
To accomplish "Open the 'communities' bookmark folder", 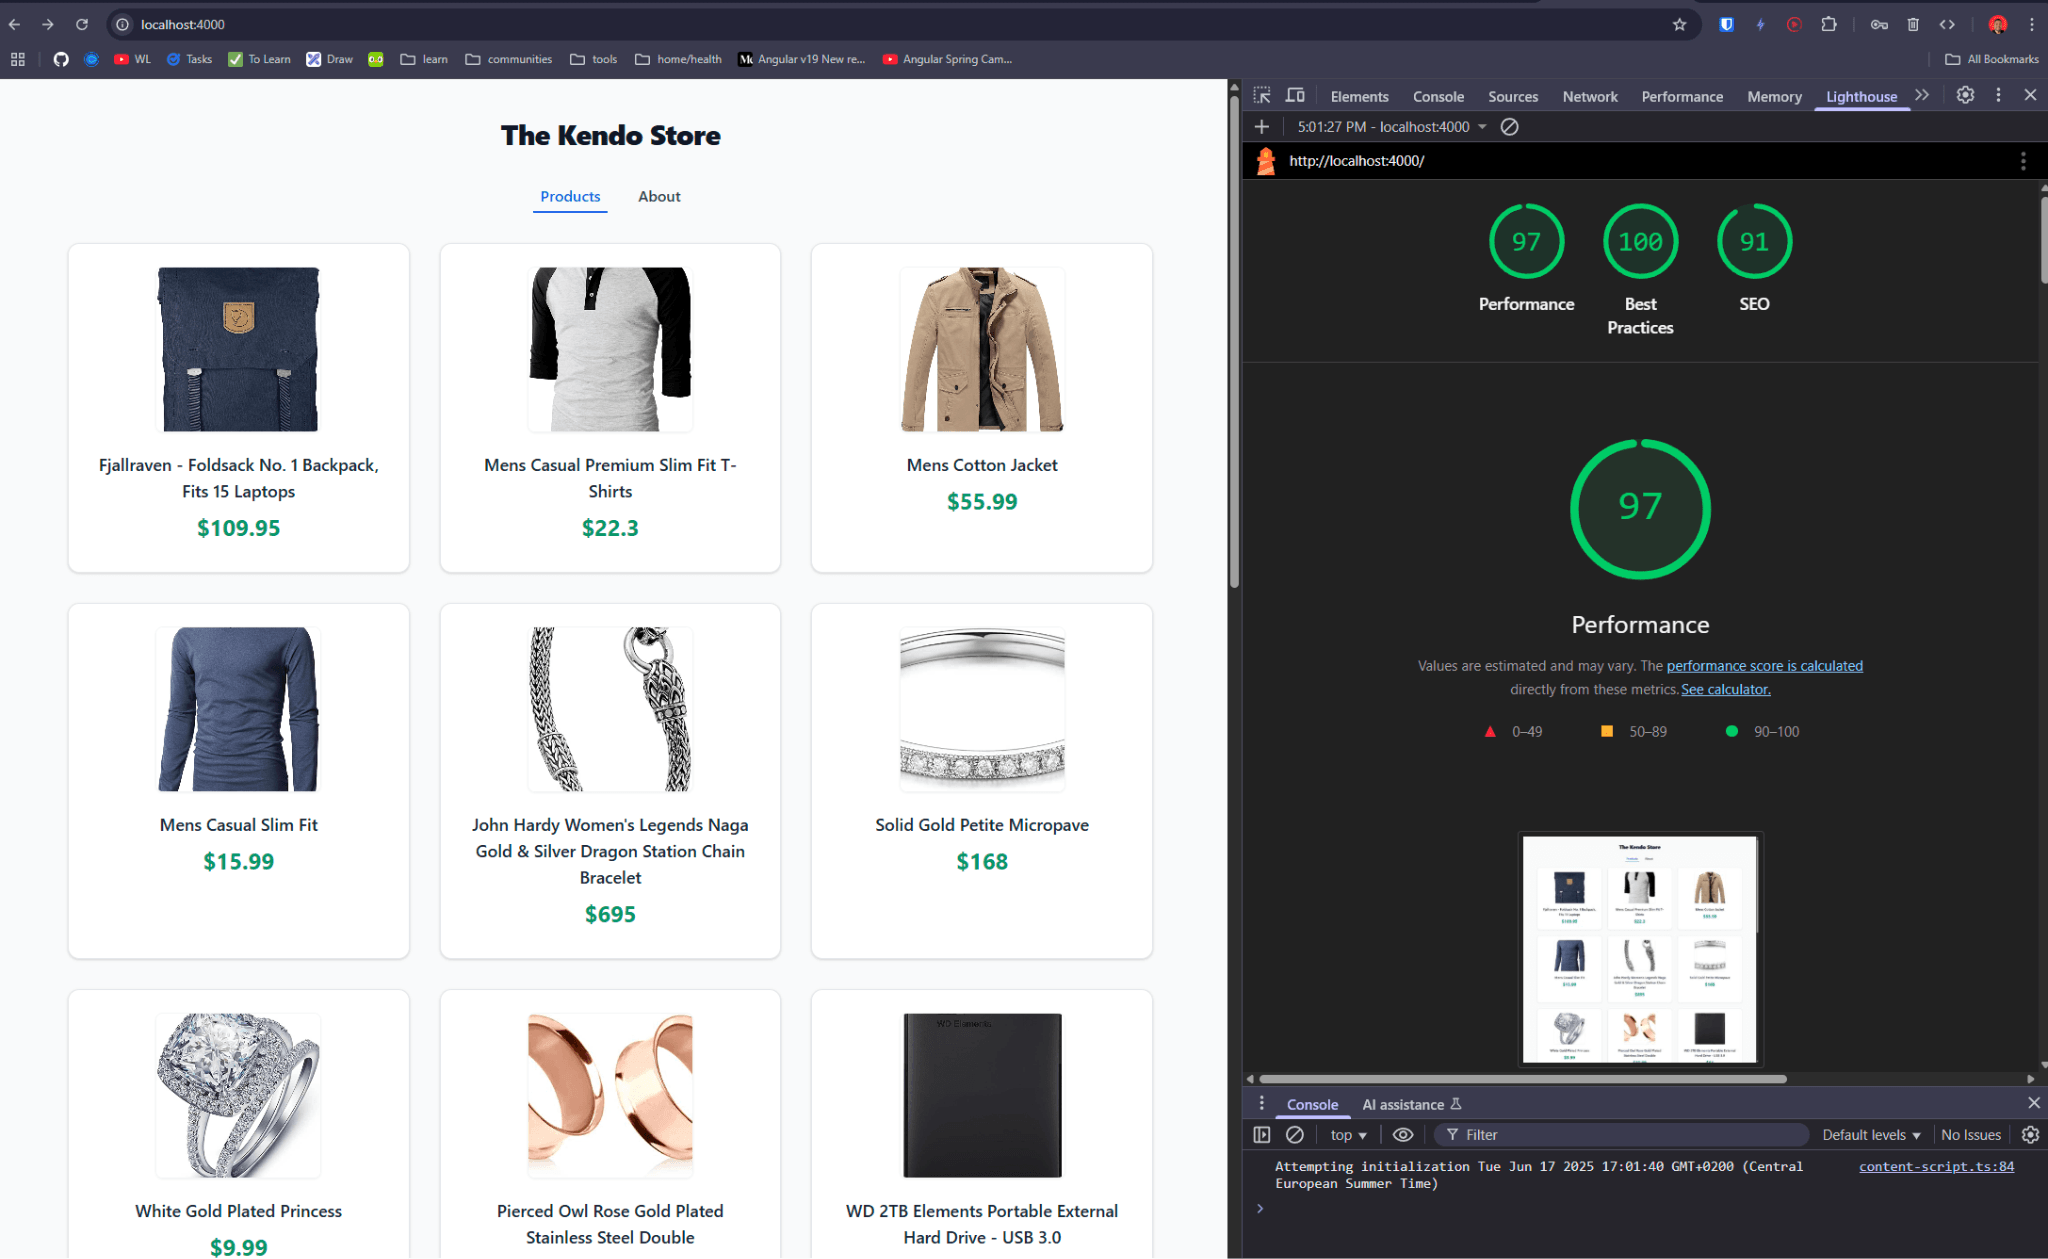I will [x=509, y=59].
